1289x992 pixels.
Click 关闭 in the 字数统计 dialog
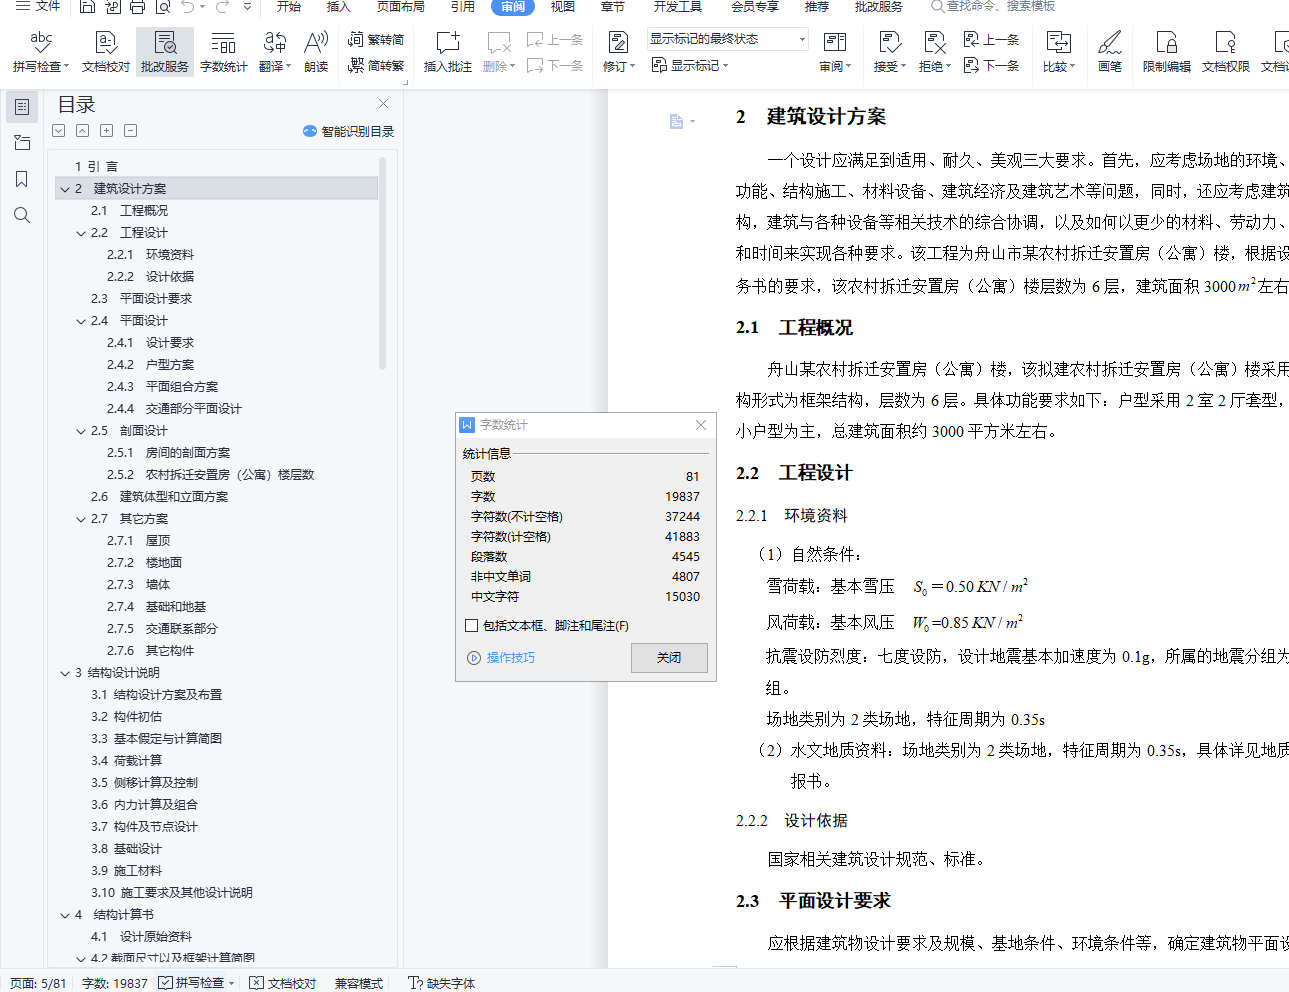[669, 657]
